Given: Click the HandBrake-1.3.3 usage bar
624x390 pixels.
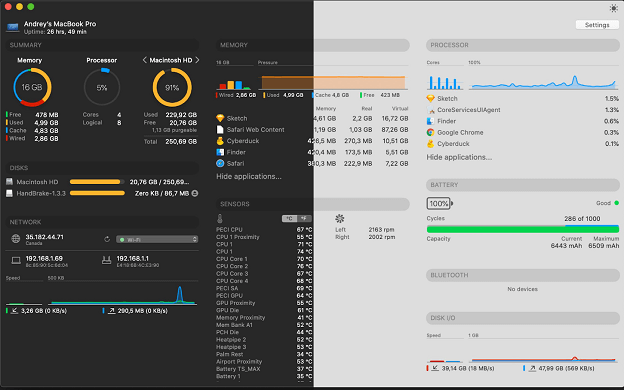Looking at the screenshot, I should [x=97, y=193].
